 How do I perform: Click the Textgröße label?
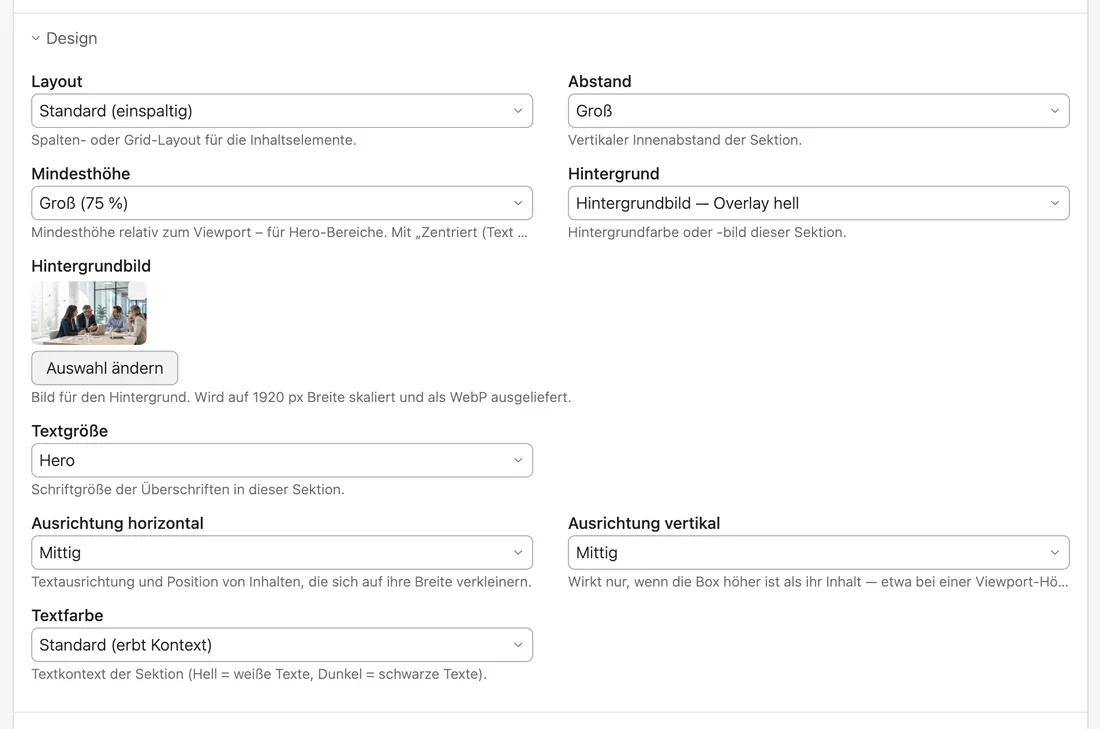click(69, 431)
